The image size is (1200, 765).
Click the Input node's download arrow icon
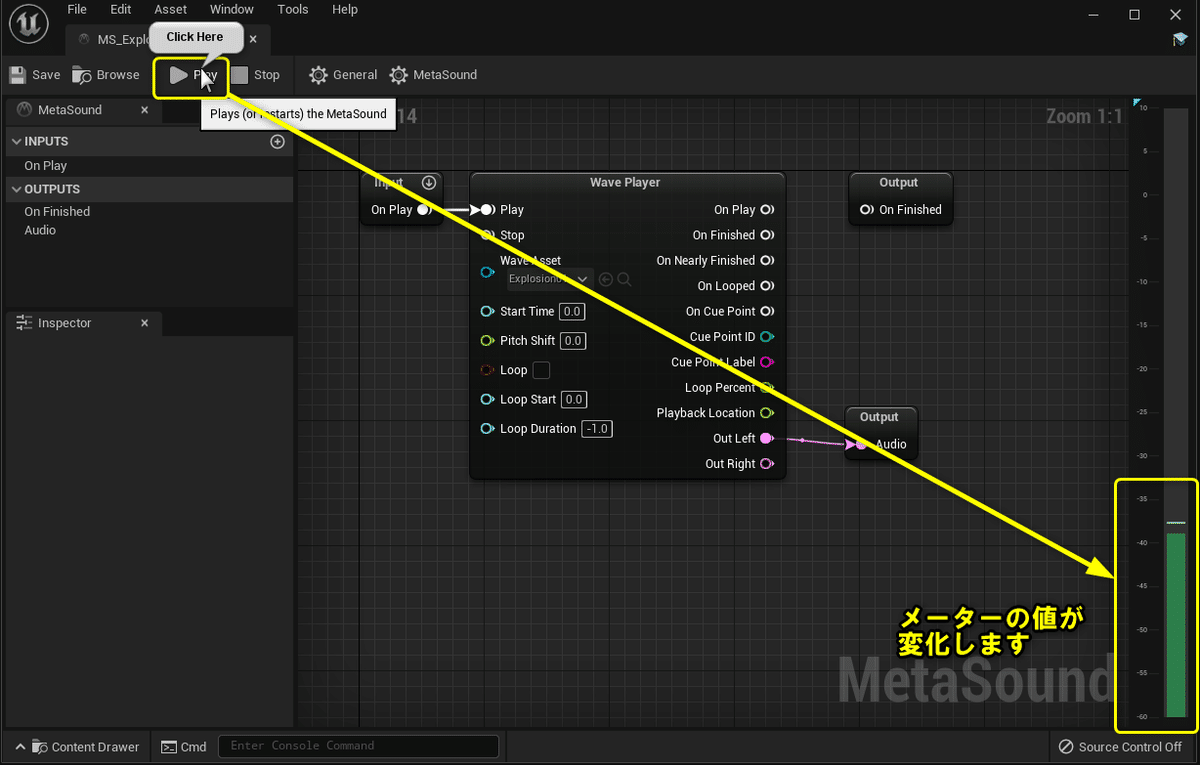coord(429,182)
